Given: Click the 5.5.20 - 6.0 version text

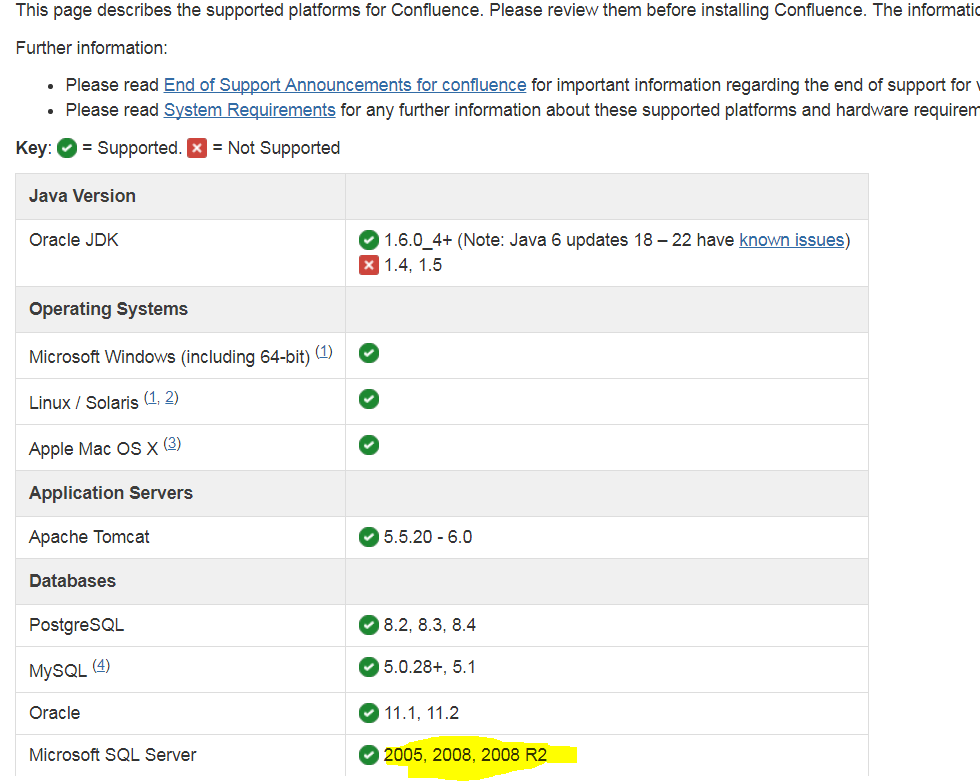Looking at the screenshot, I should tap(428, 537).
